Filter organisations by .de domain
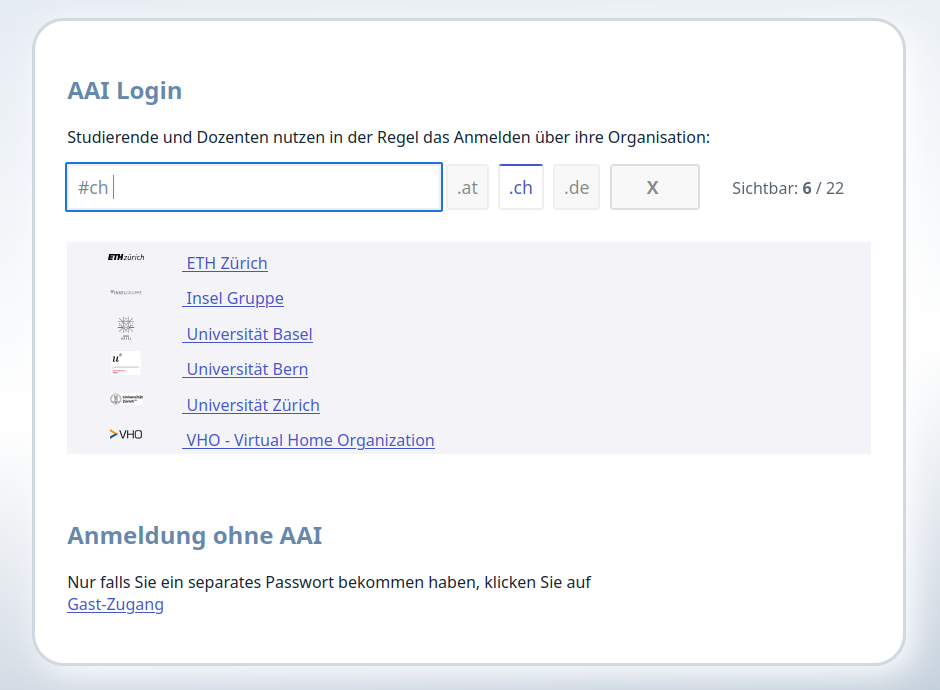Viewport: 940px width, 690px height. pyautogui.click(x=576, y=188)
